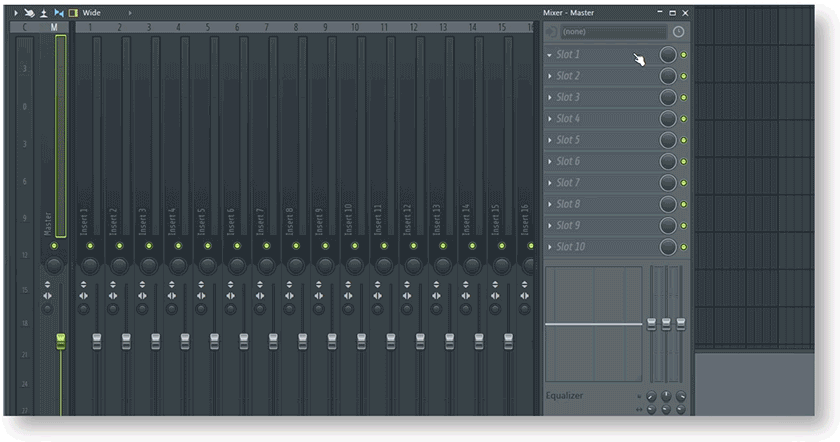Click stereo separation knob on Insert 5
The height and width of the screenshot is (442, 840).
pos(201,309)
